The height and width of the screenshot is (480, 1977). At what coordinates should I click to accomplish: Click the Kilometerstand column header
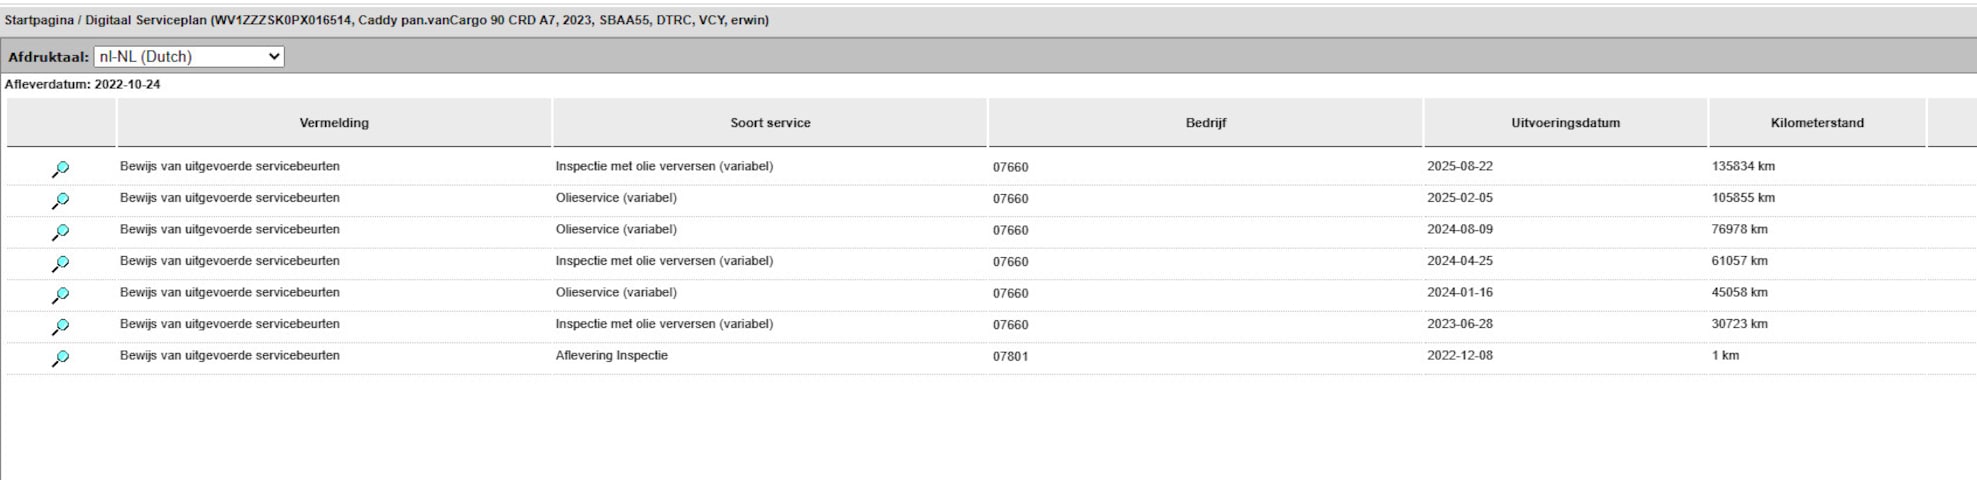[x=1817, y=123]
